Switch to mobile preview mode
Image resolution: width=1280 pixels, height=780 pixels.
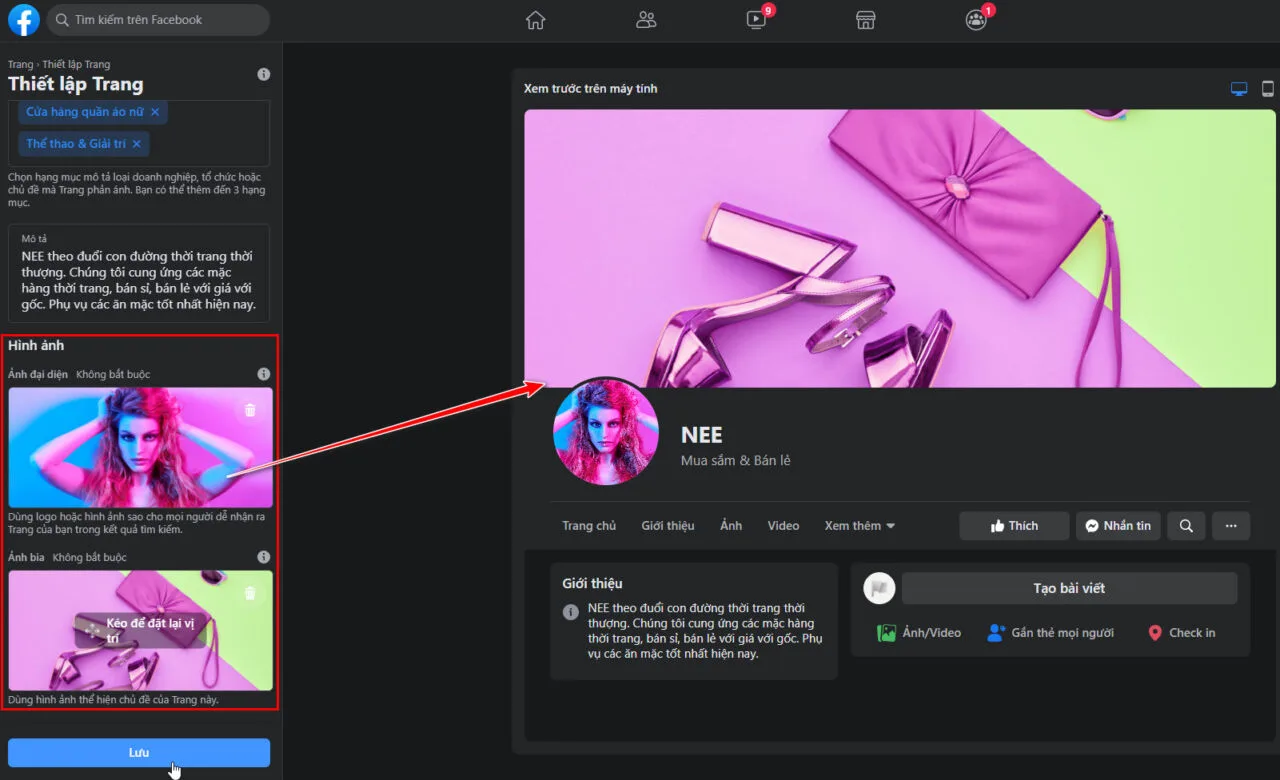(x=1267, y=89)
